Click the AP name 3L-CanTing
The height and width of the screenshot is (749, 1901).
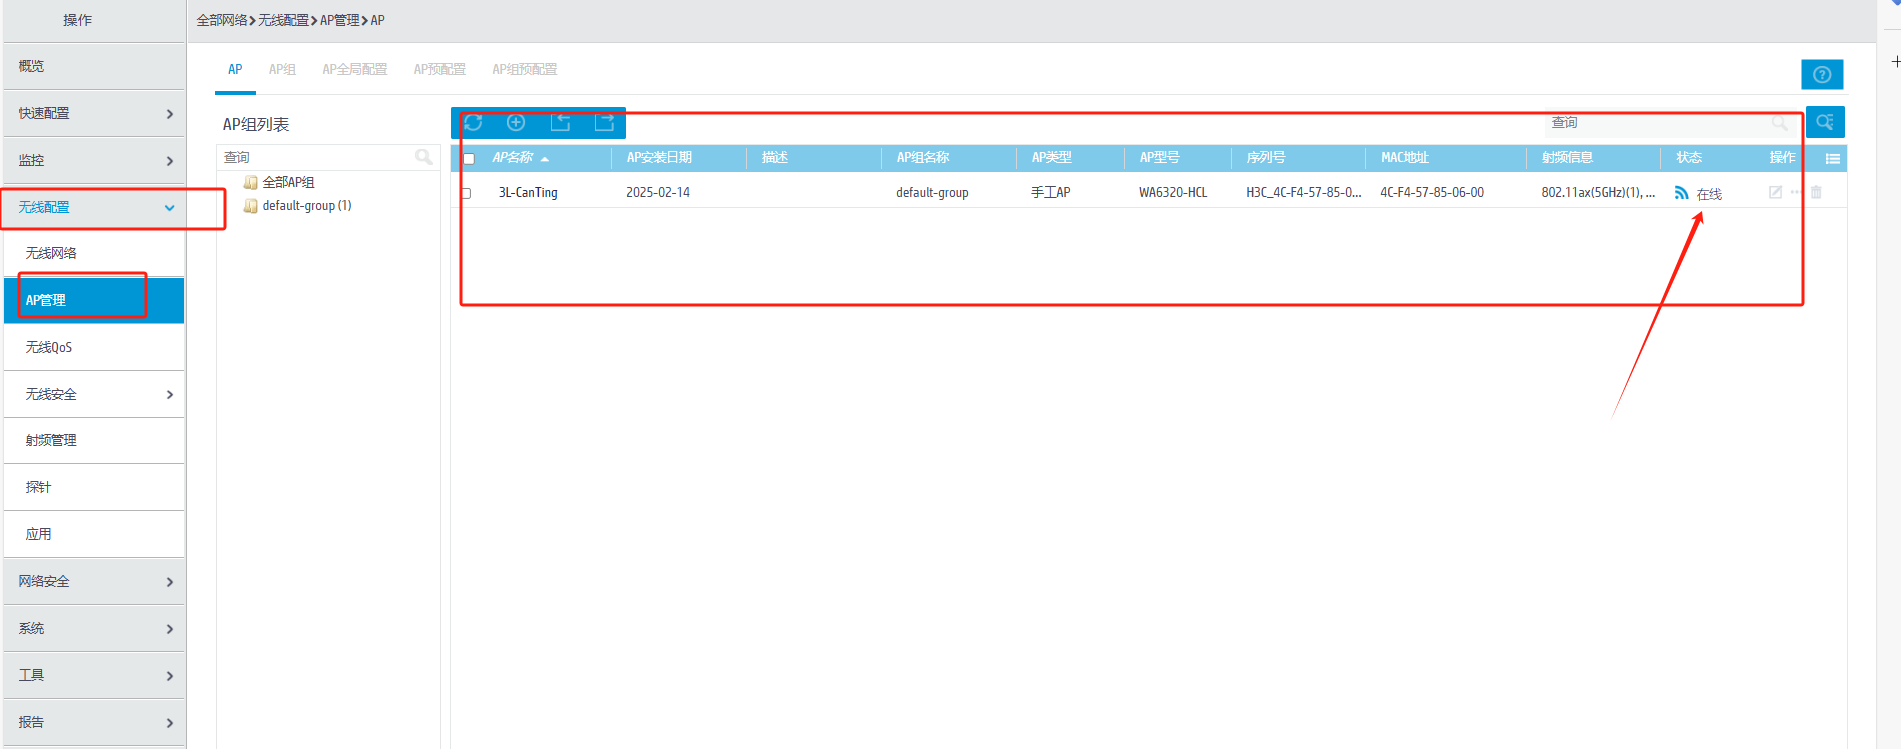pos(528,193)
